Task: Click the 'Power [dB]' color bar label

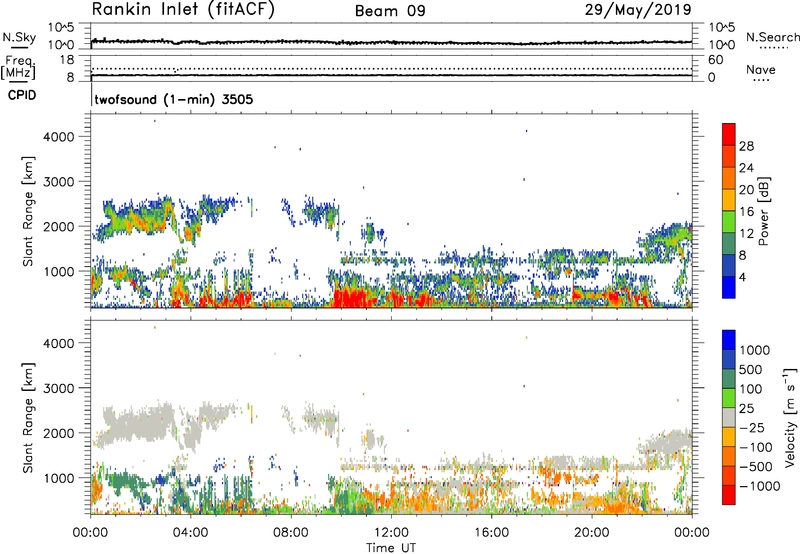Action: pos(763,211)
